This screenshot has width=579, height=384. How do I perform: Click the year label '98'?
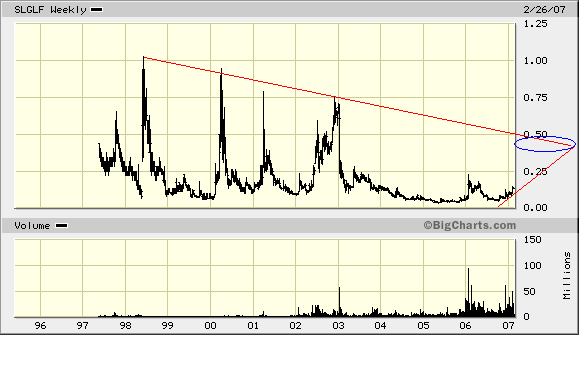coord(126,326)
